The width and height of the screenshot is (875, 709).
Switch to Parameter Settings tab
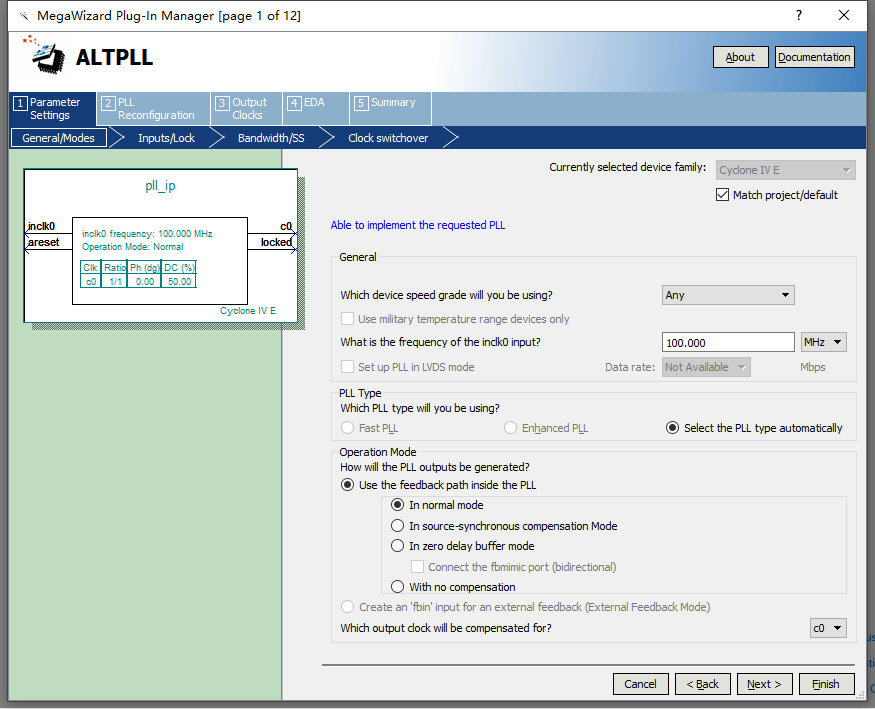tap(52, 109)
